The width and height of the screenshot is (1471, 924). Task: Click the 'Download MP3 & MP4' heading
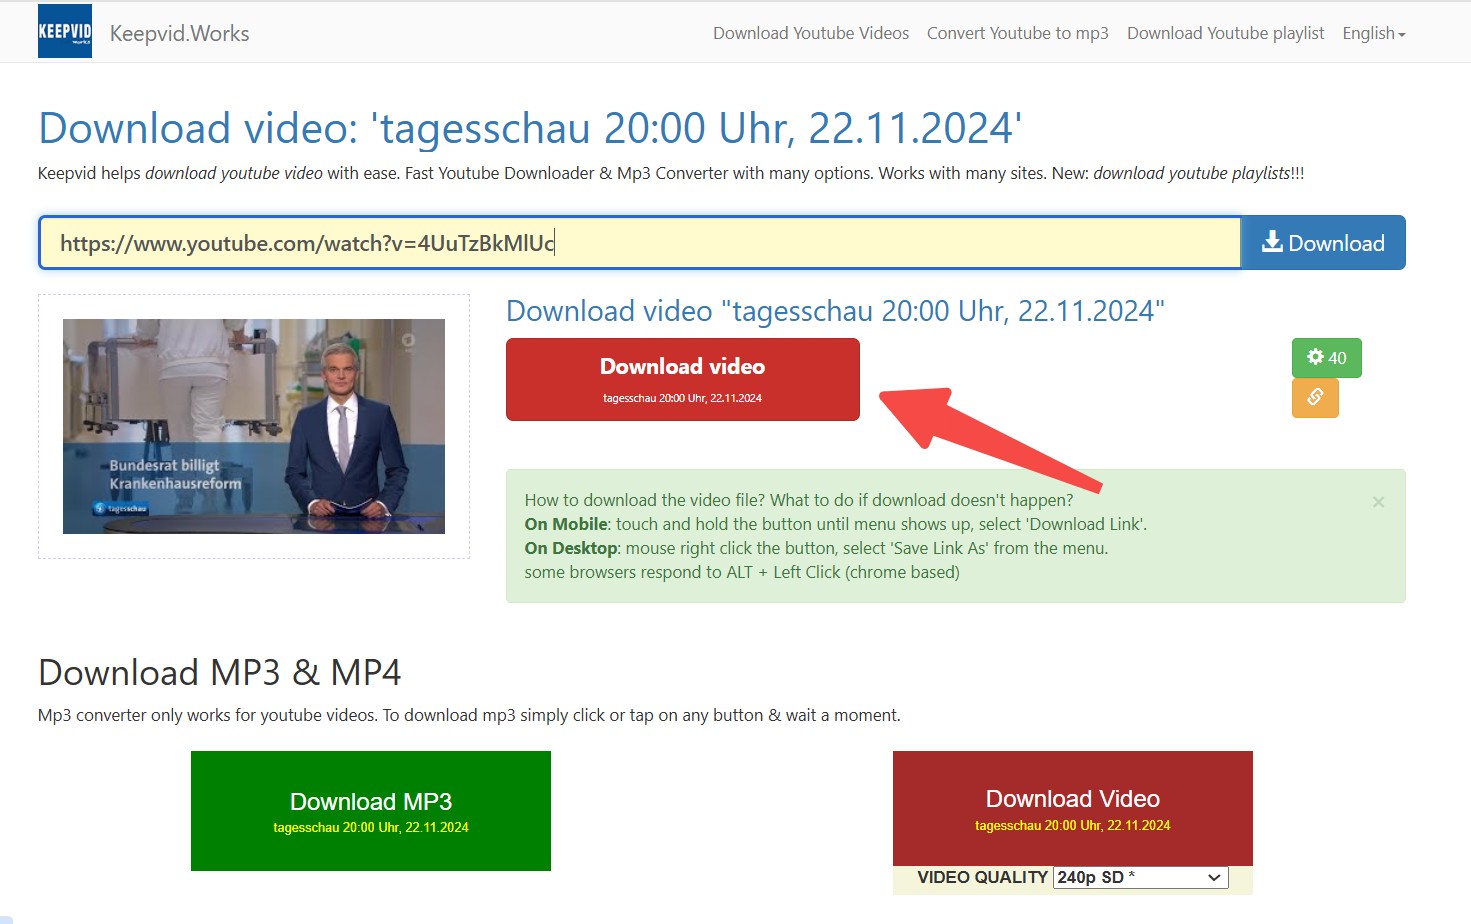click(220, 673)
